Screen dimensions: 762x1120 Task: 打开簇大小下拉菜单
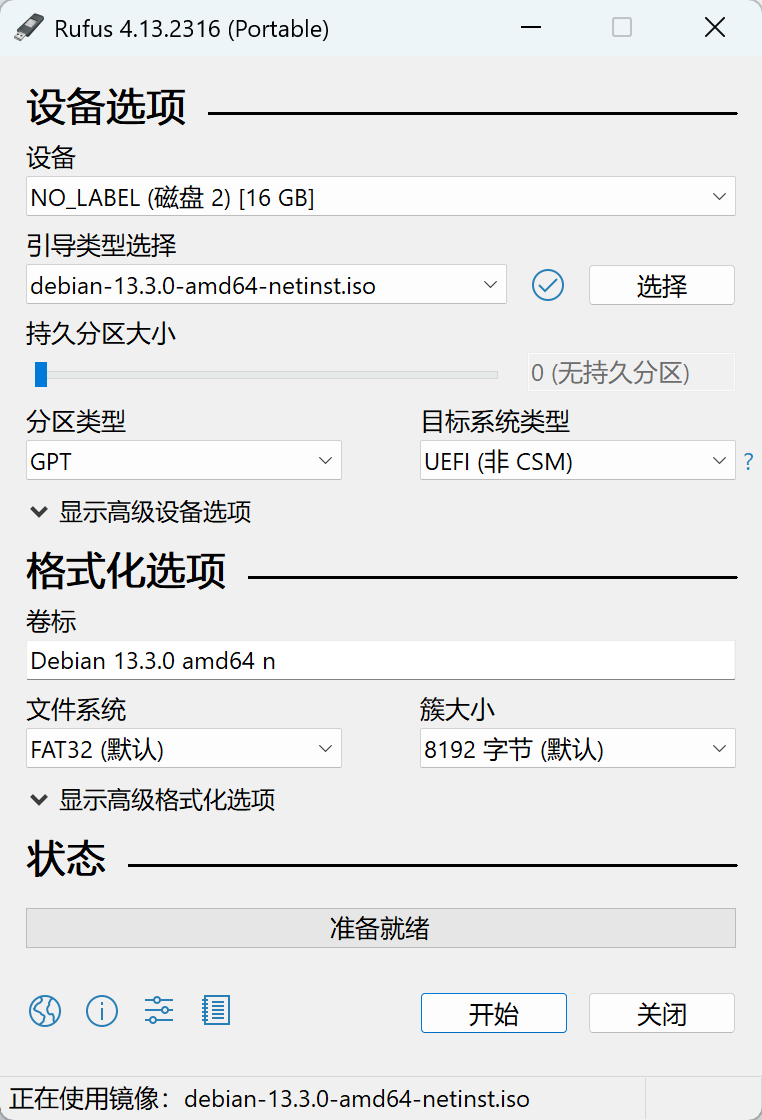[x=577, y=748]
